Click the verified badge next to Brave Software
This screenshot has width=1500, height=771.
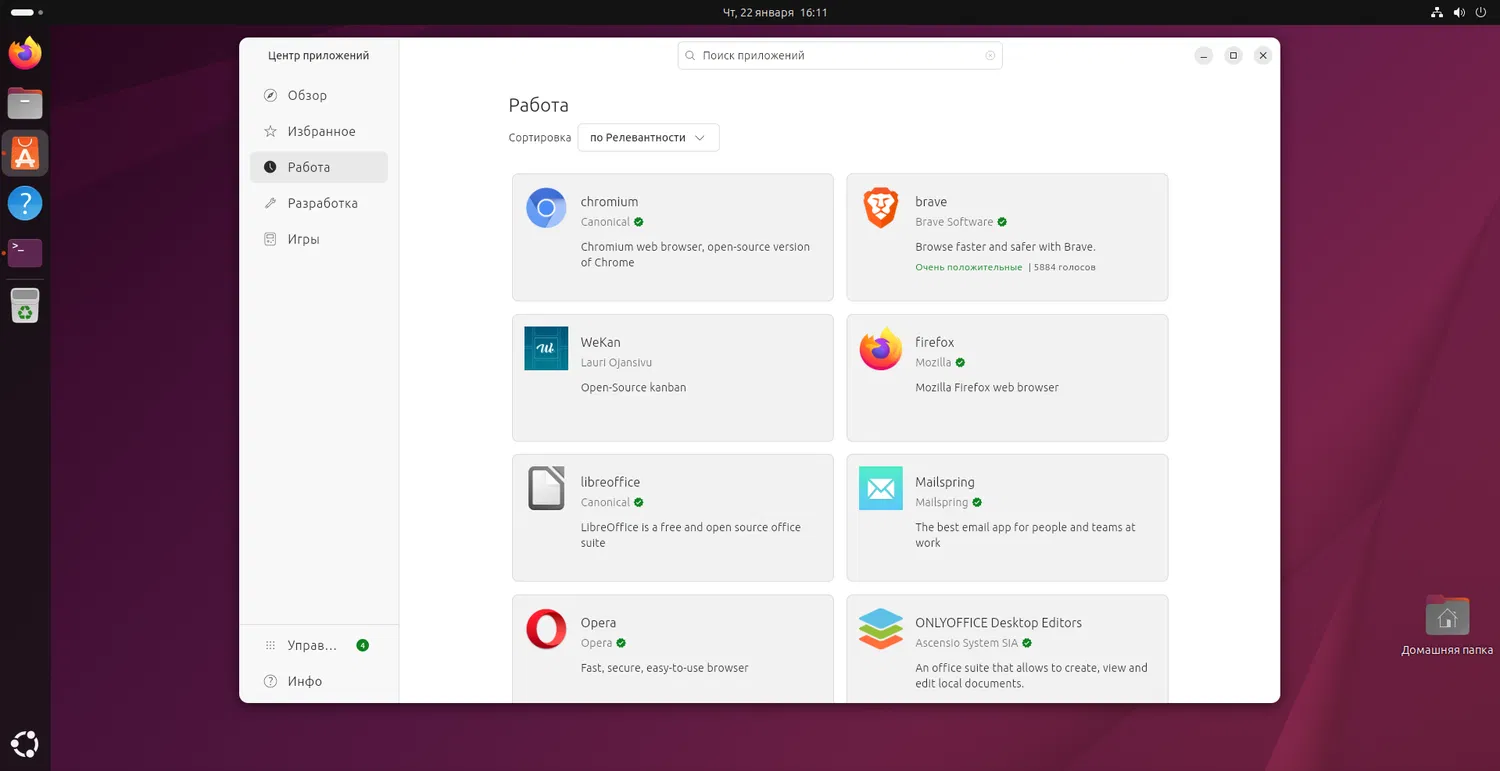(1002, 222)
